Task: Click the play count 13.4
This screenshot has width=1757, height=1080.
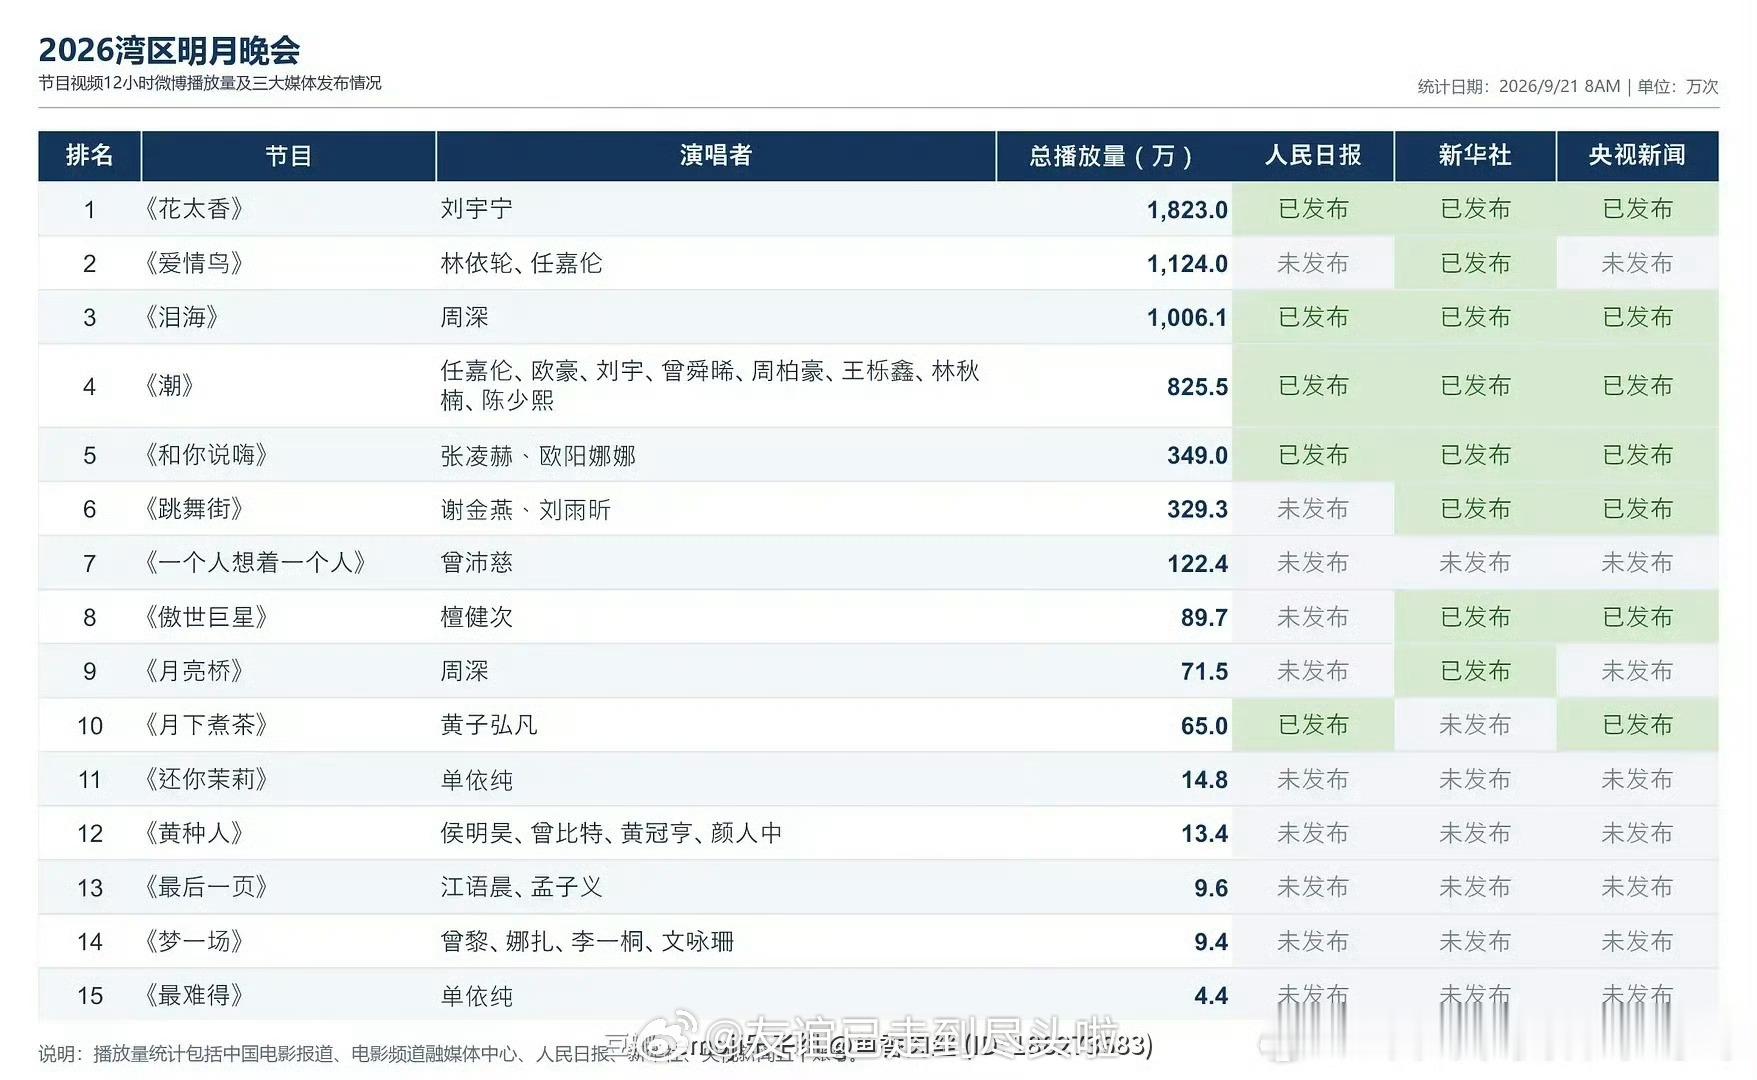Action: [1204, 834]
